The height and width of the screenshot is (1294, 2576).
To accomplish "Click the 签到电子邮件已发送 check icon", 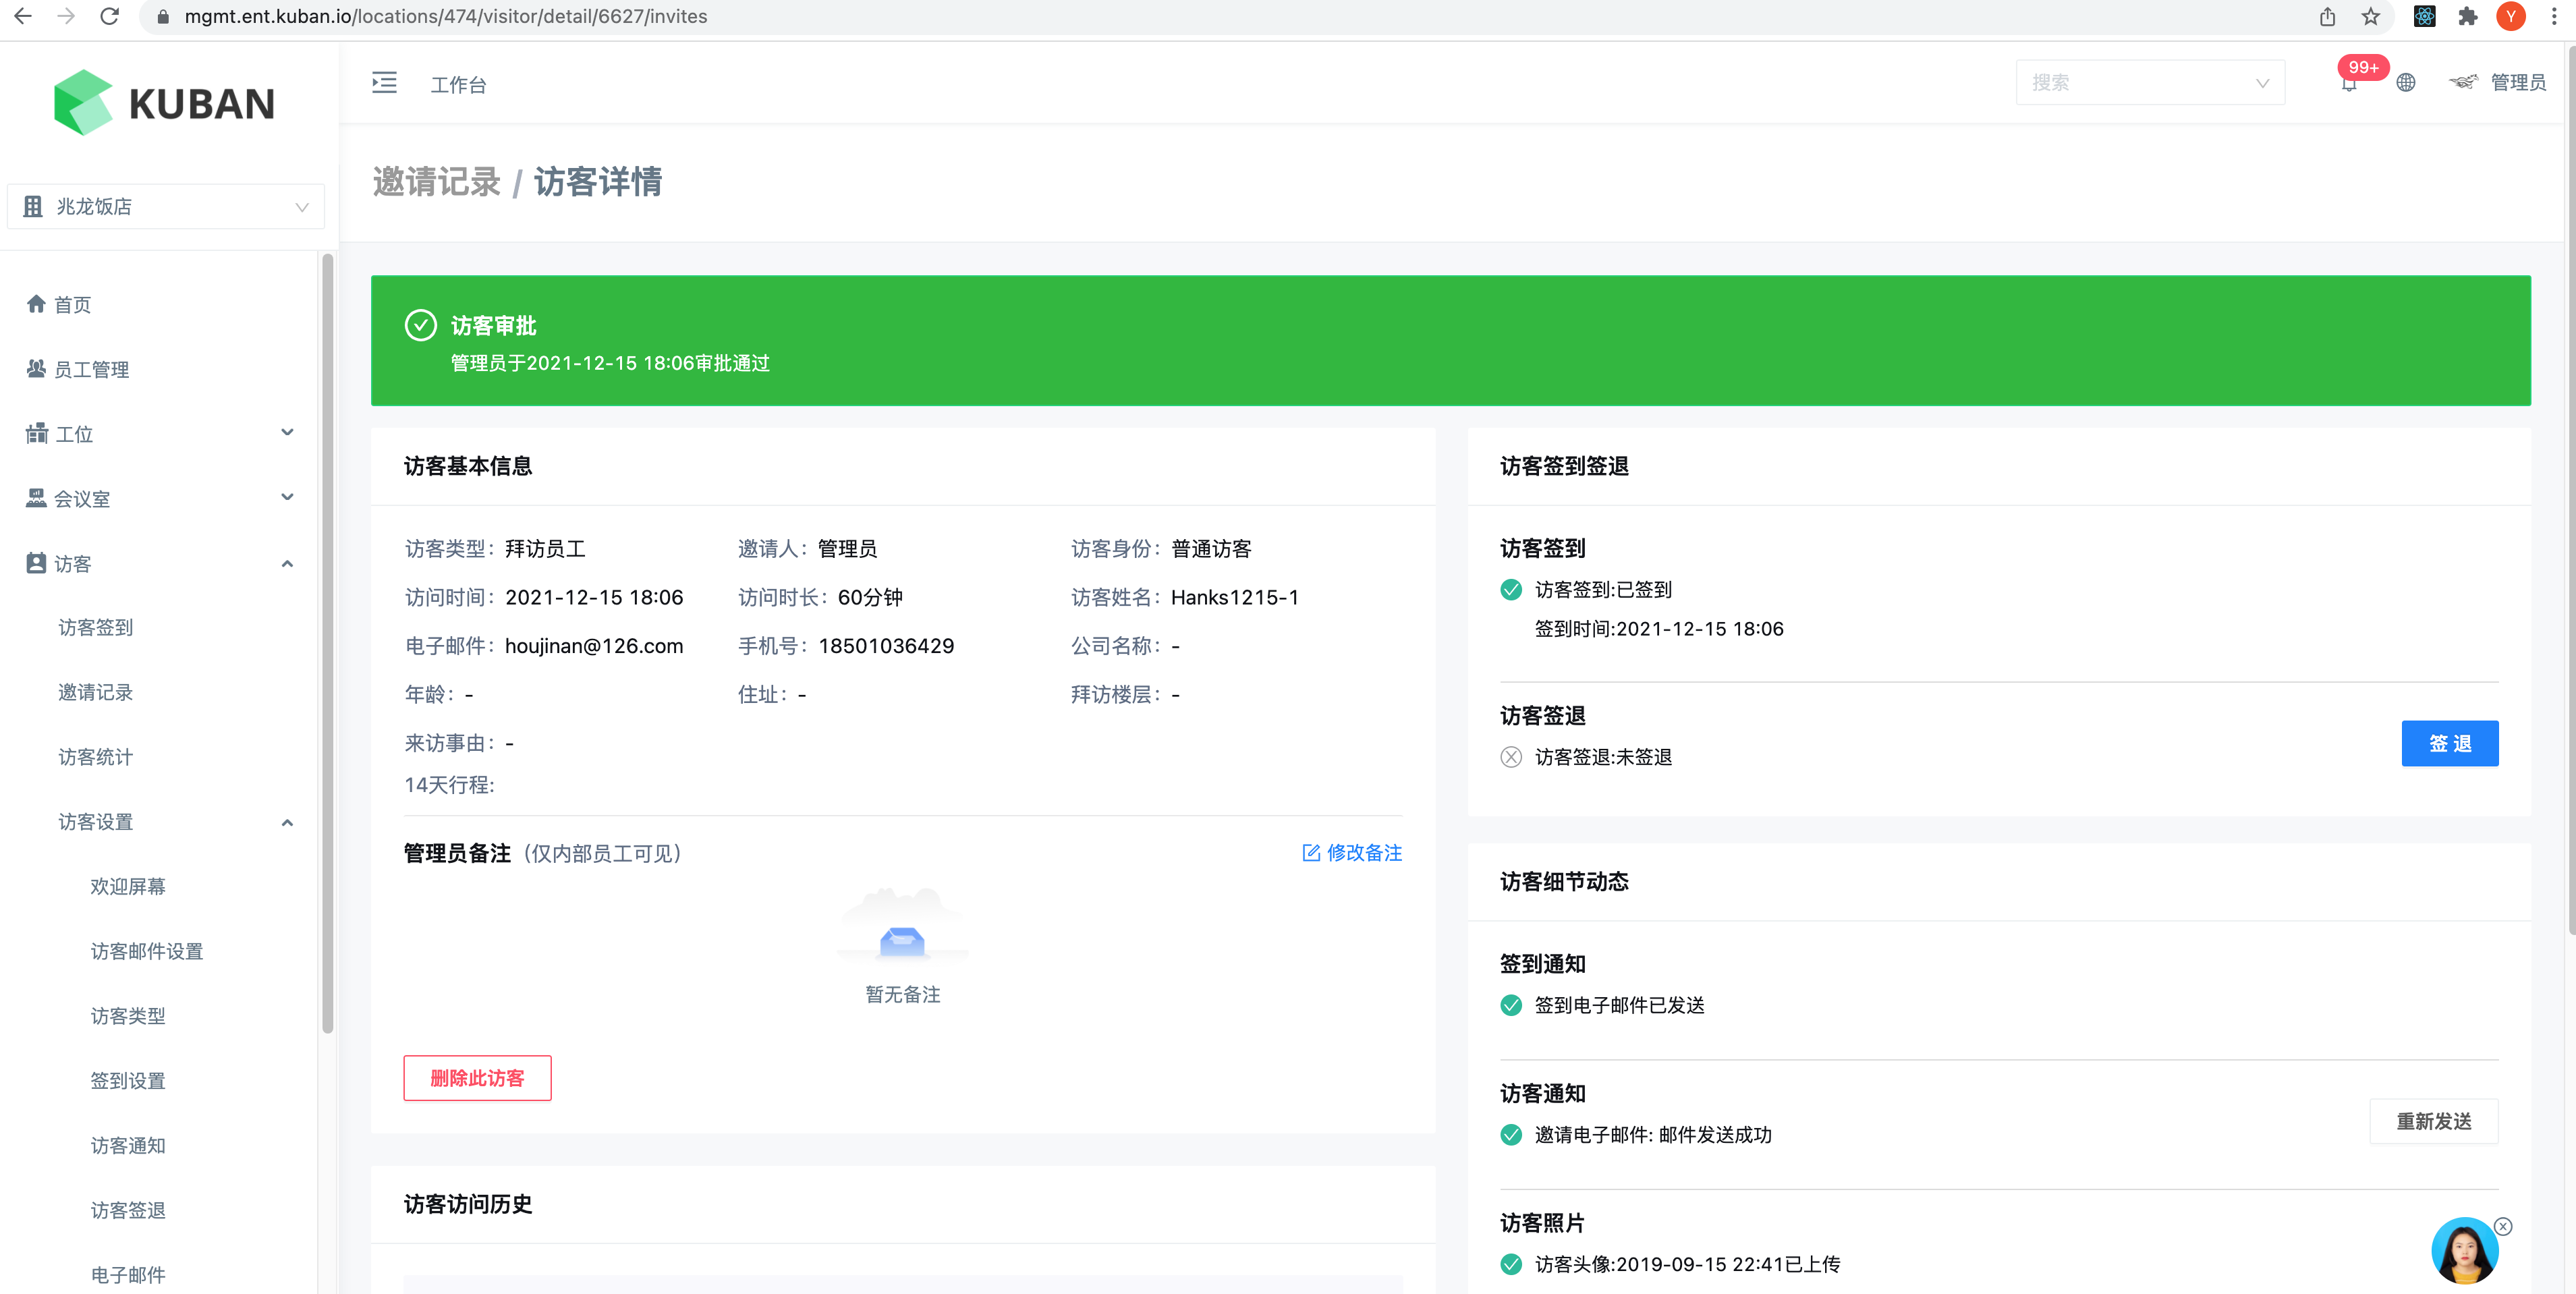I will tap(1511, 1005).
